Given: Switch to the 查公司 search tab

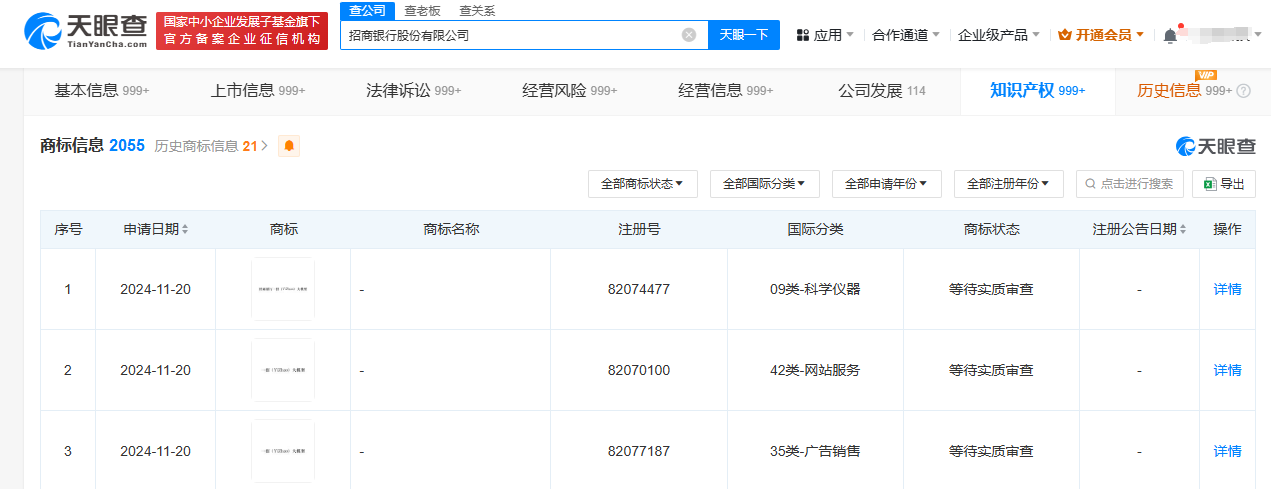Looking at the screenshot, I should 367,11.
